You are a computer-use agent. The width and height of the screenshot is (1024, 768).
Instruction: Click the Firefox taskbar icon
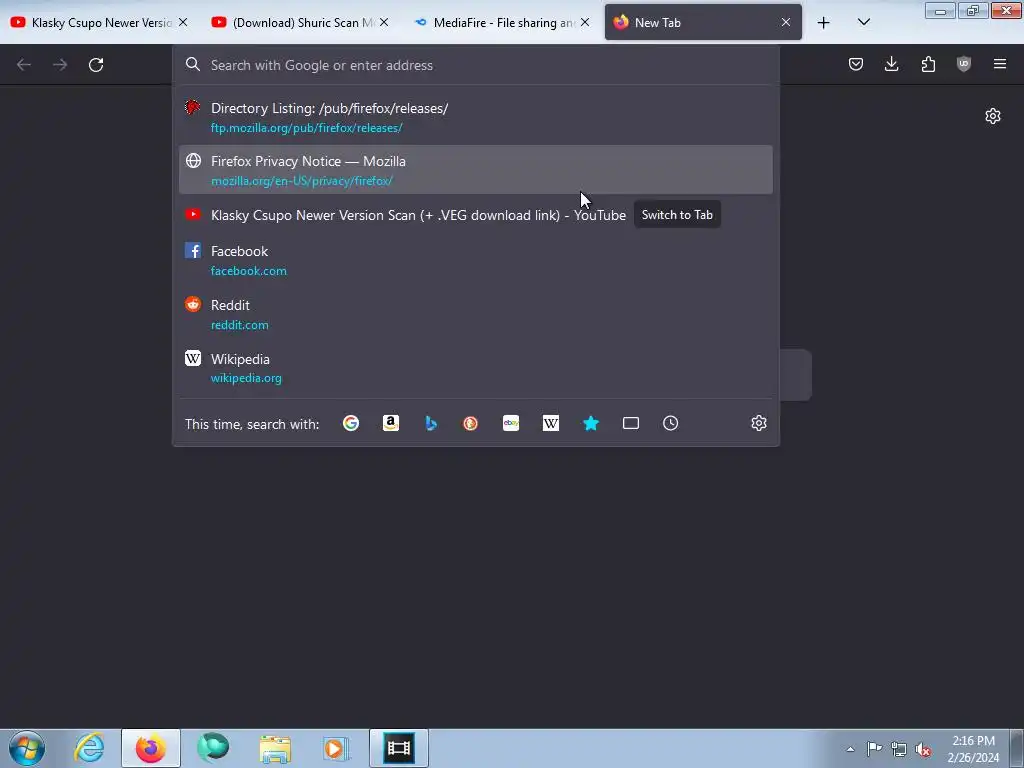point(151,748)
